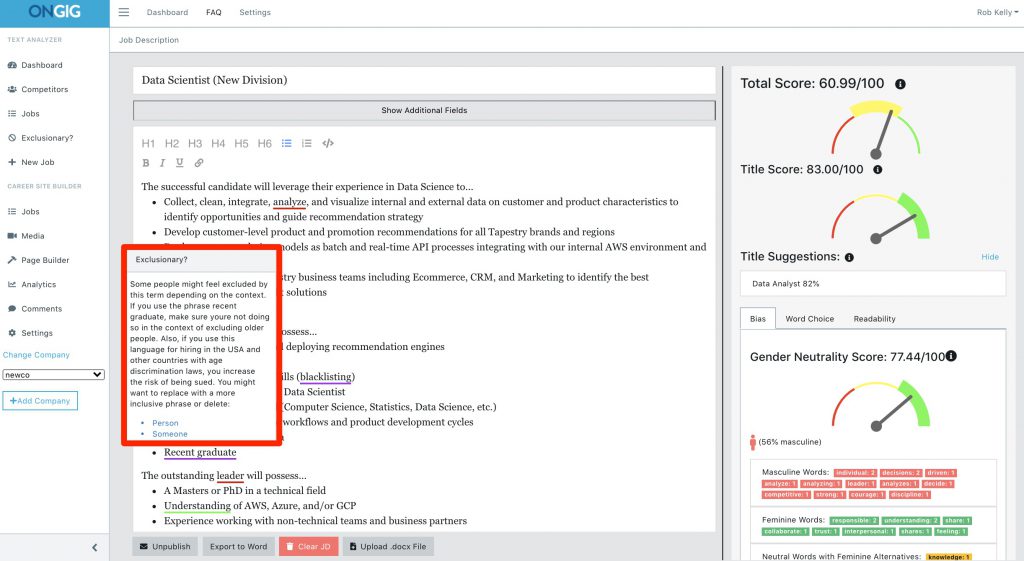
Task: Apply H2 heading format
Action: [x=172, y=144]
